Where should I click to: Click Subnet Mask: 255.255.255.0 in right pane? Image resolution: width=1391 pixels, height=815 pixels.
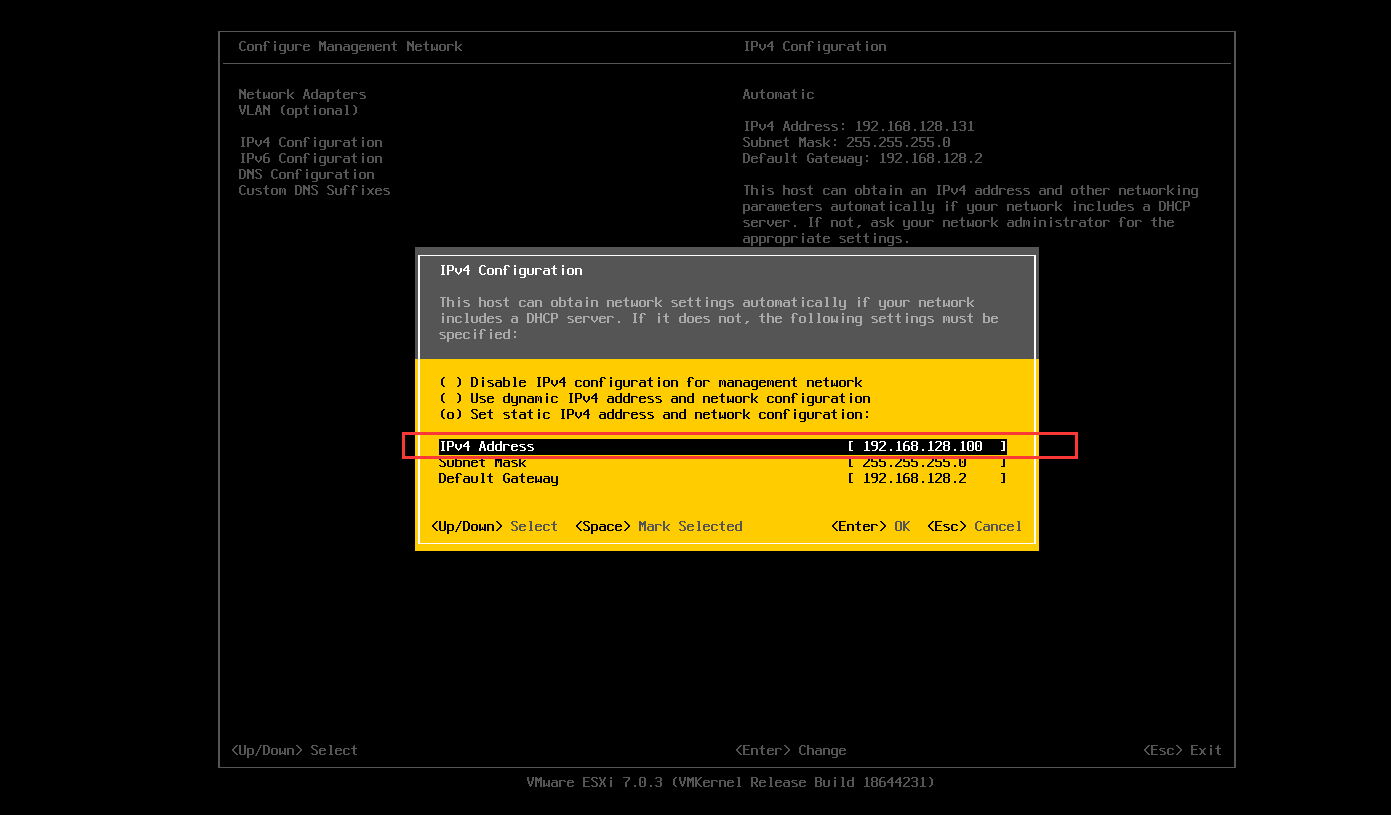click(847, 142)
